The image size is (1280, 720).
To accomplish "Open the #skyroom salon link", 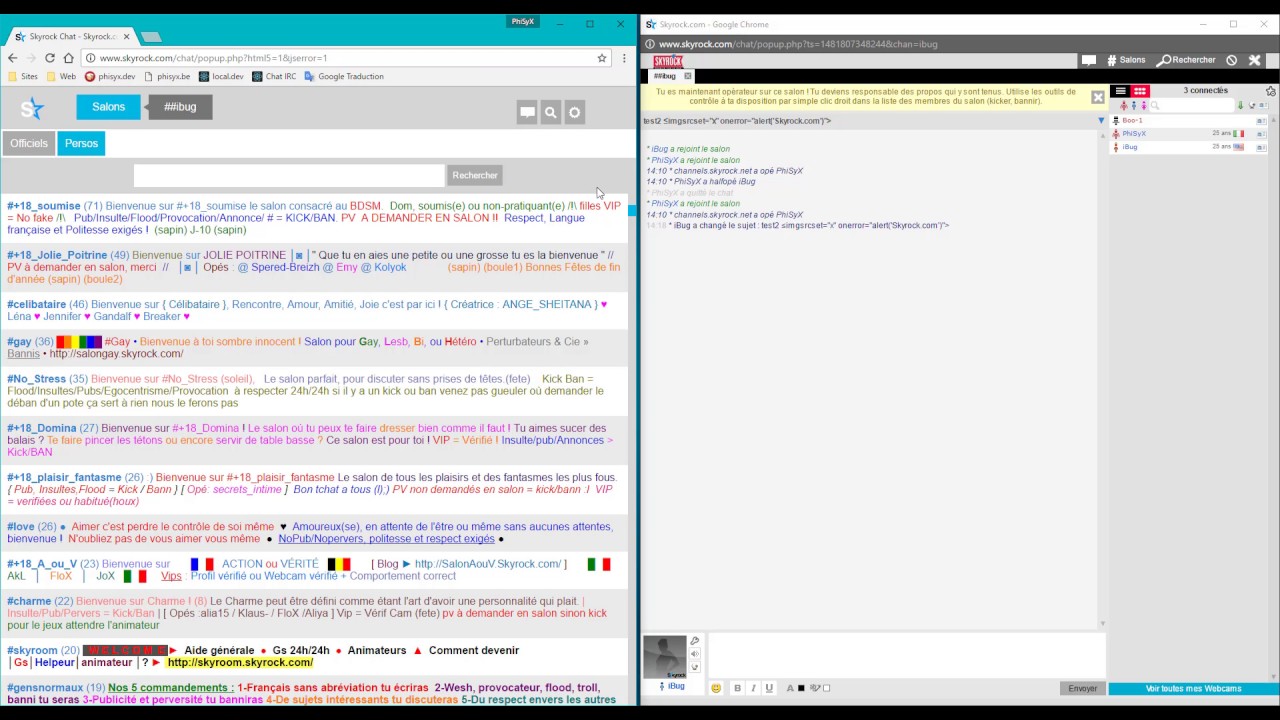I will [32, 650].
